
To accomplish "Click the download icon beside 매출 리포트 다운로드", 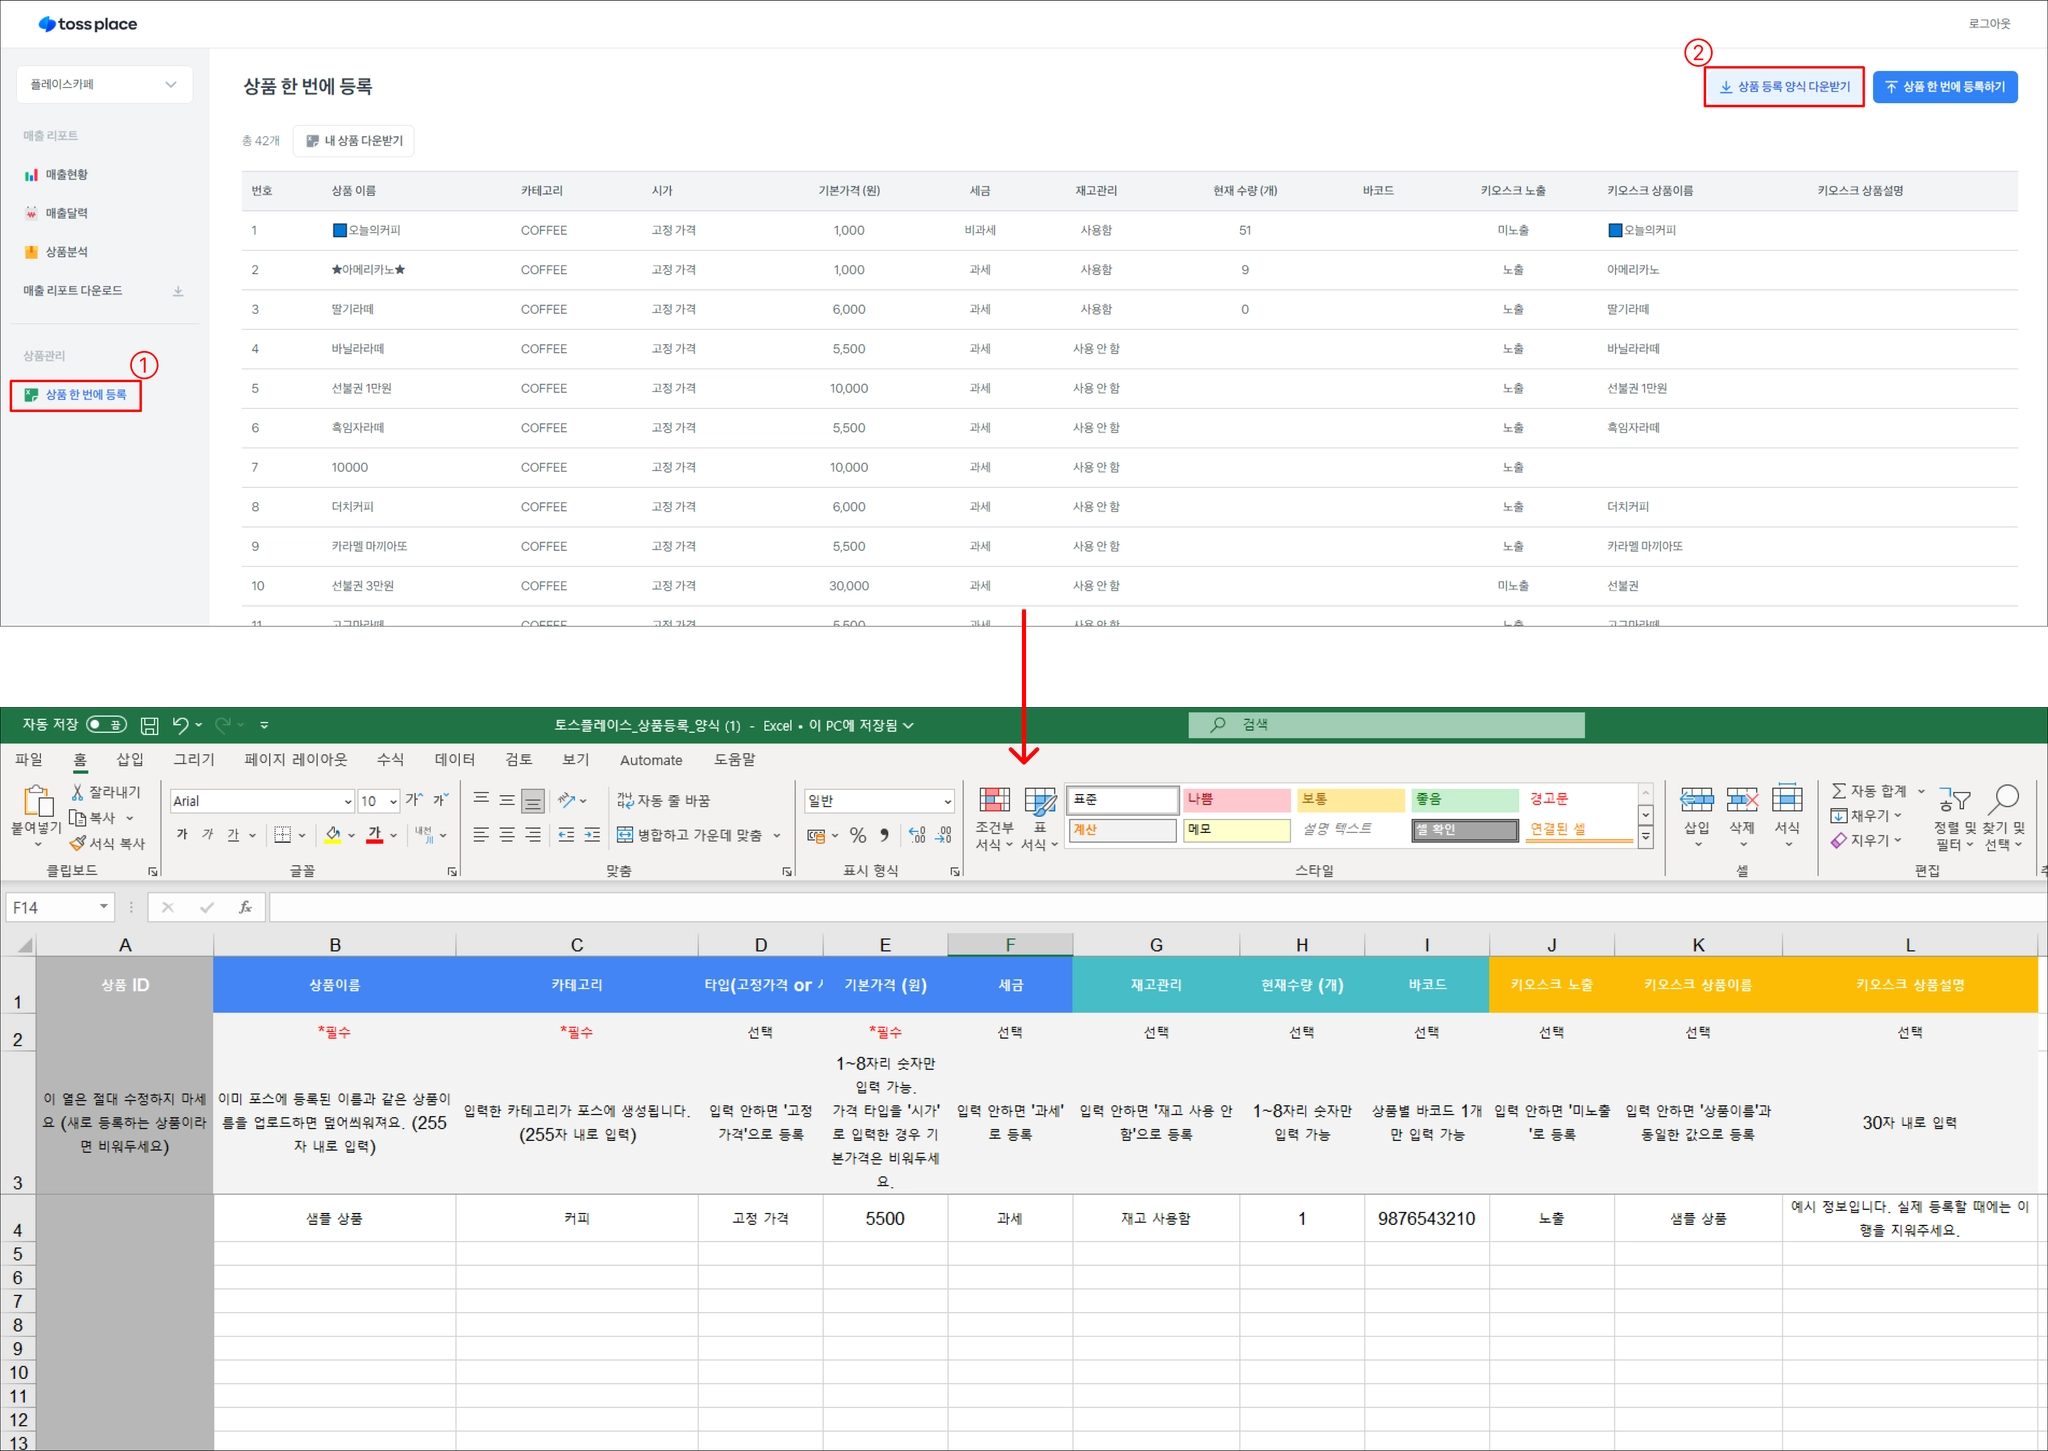I will point(178,291).
